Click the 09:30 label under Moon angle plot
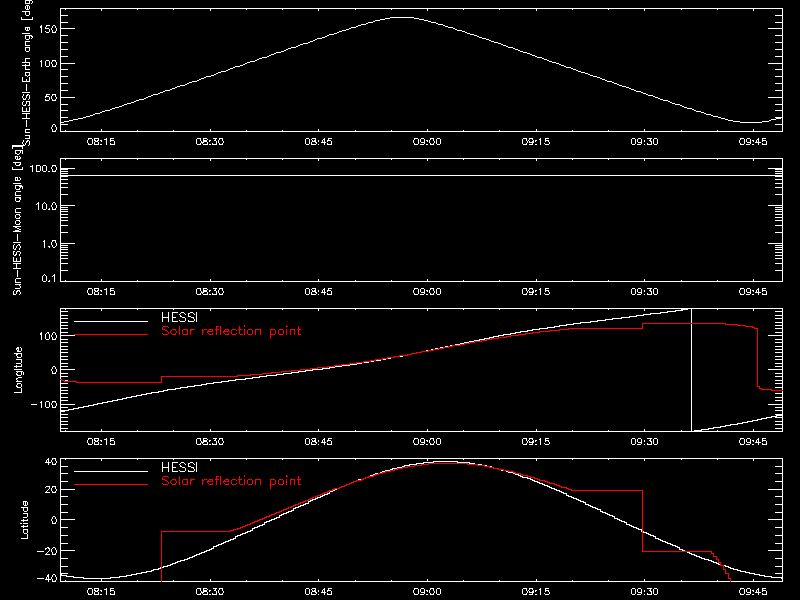The image size is (800, 600). tap(644, 292)
